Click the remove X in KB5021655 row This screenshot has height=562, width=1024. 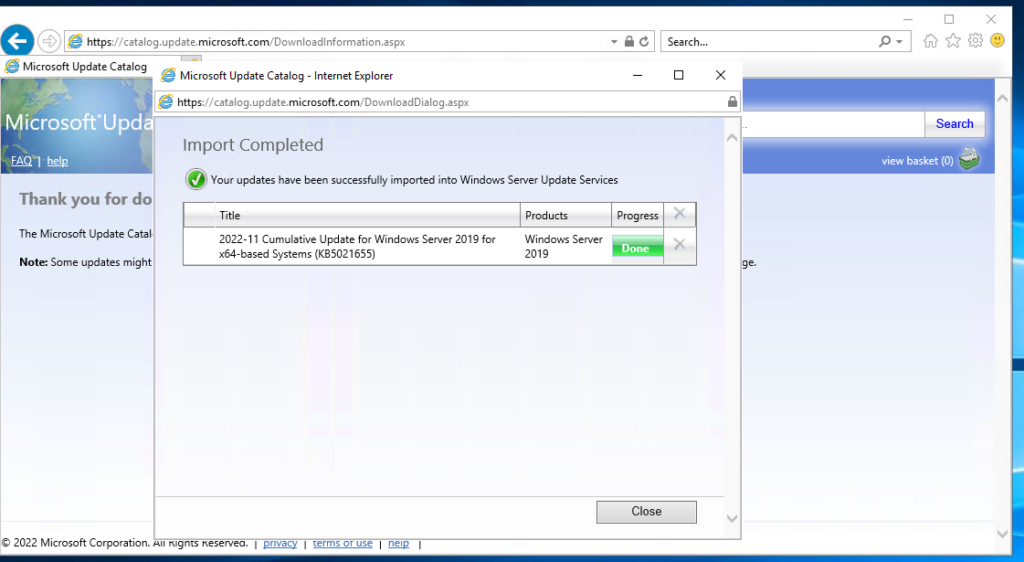[679, 244]
